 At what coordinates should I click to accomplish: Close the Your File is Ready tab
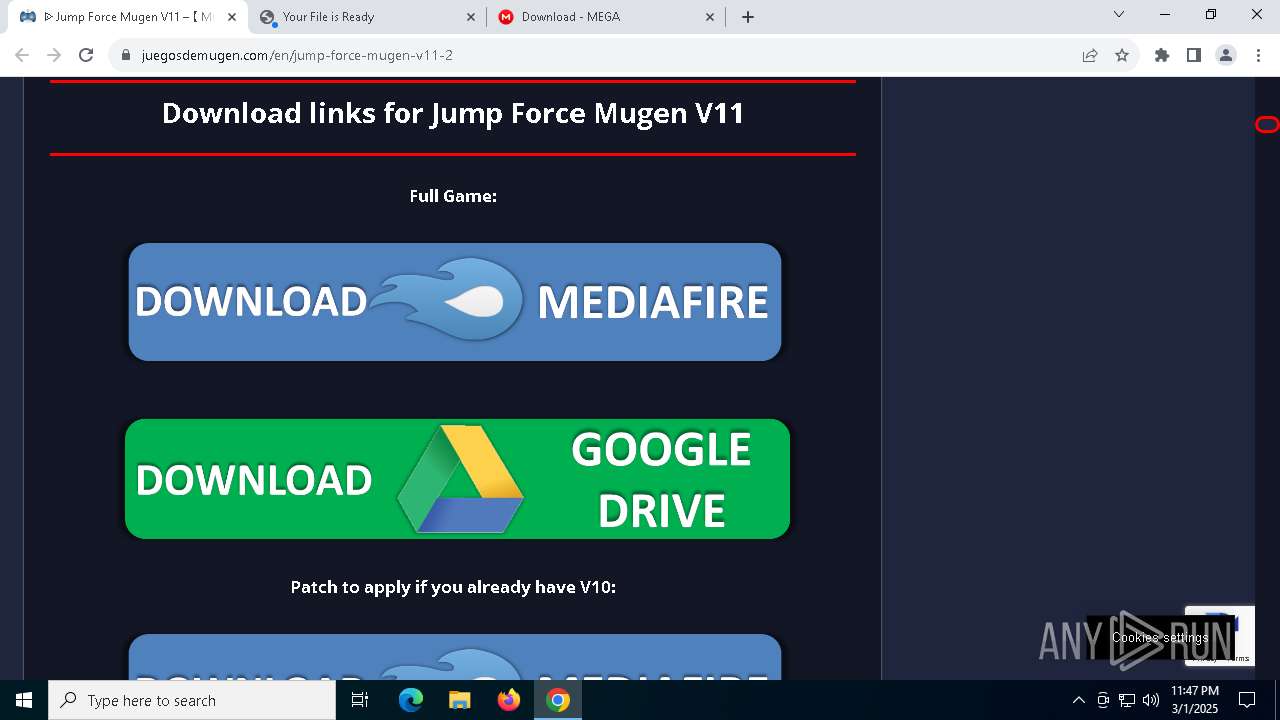(x=472, y=17)
